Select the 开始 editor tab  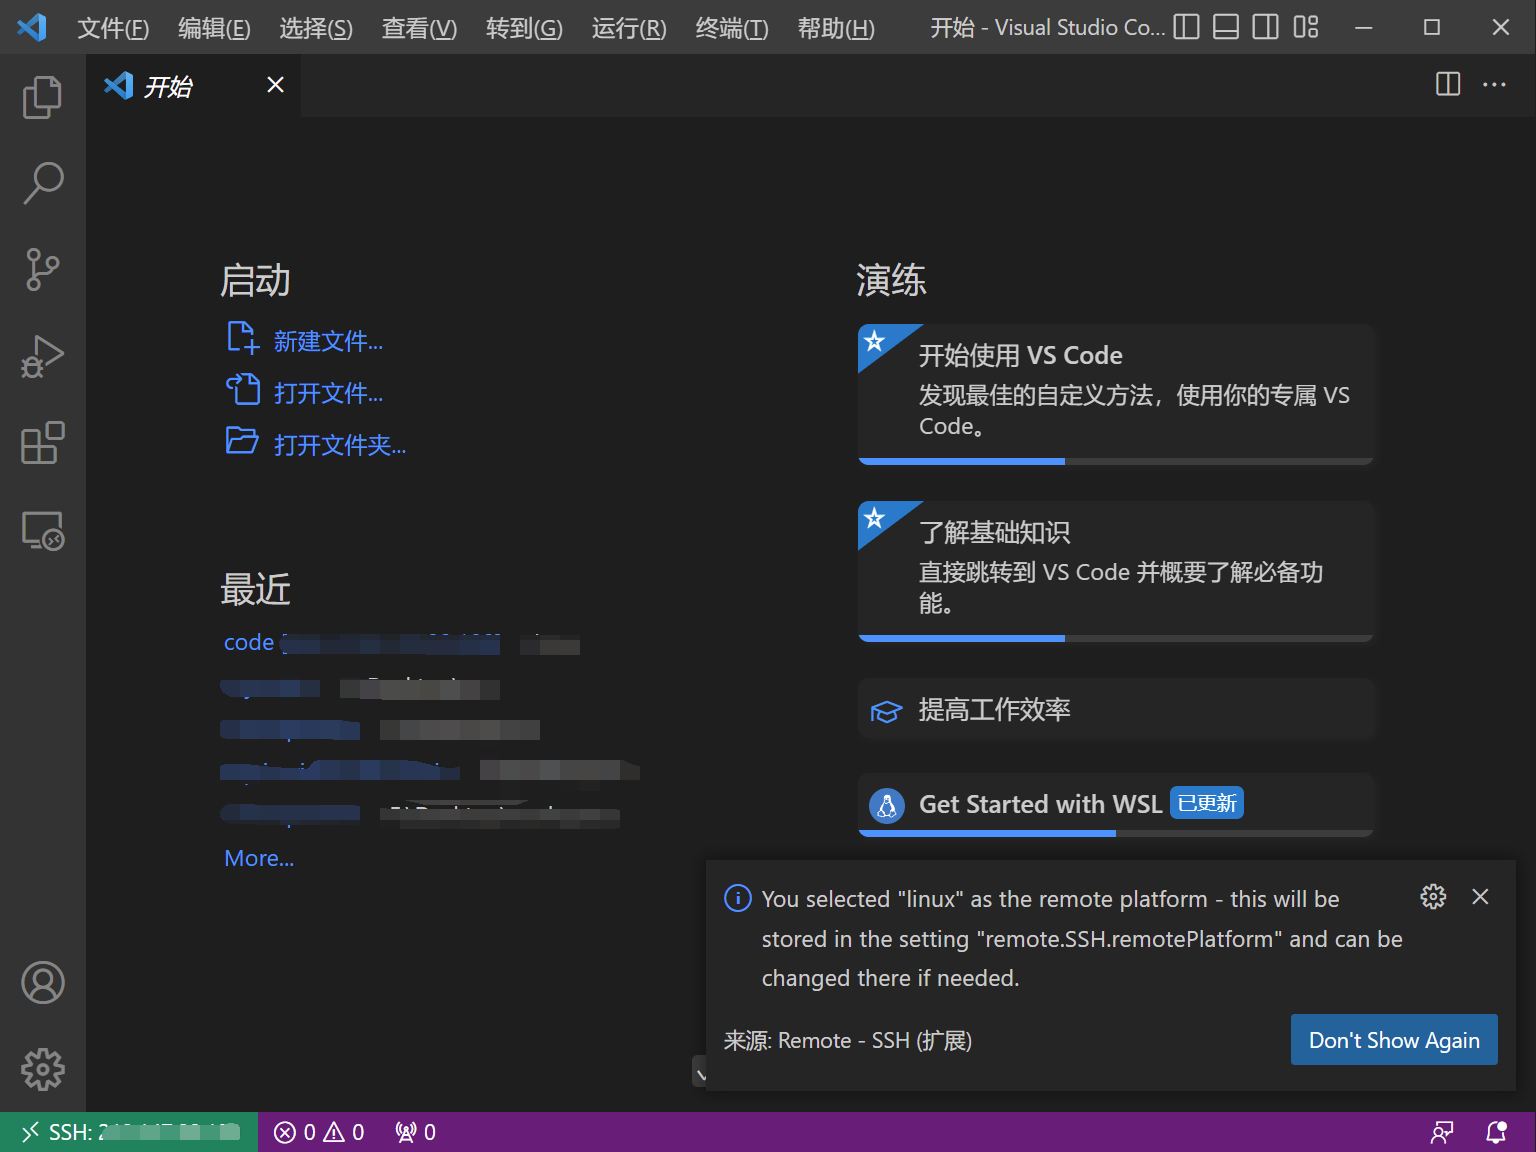click(x=194, y=86)
